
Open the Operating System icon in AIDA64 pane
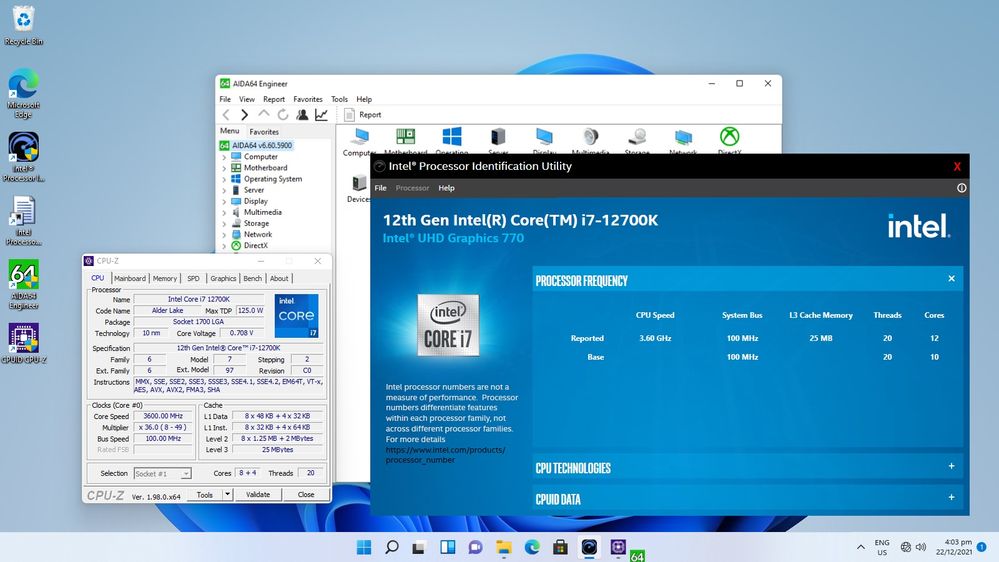pyautogui.click(x=452, y=141)
